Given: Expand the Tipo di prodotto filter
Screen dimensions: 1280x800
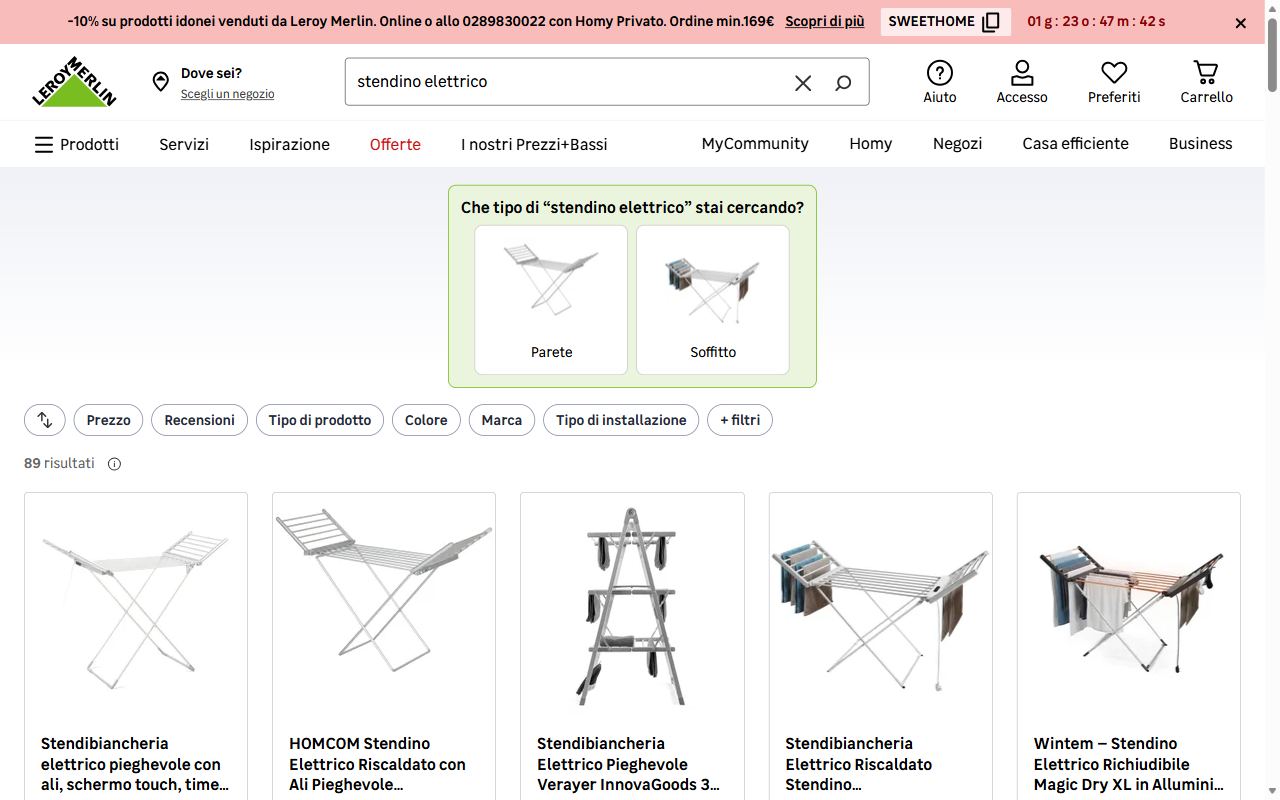Looking at the screenshot, I should click(x=320, y=420).
